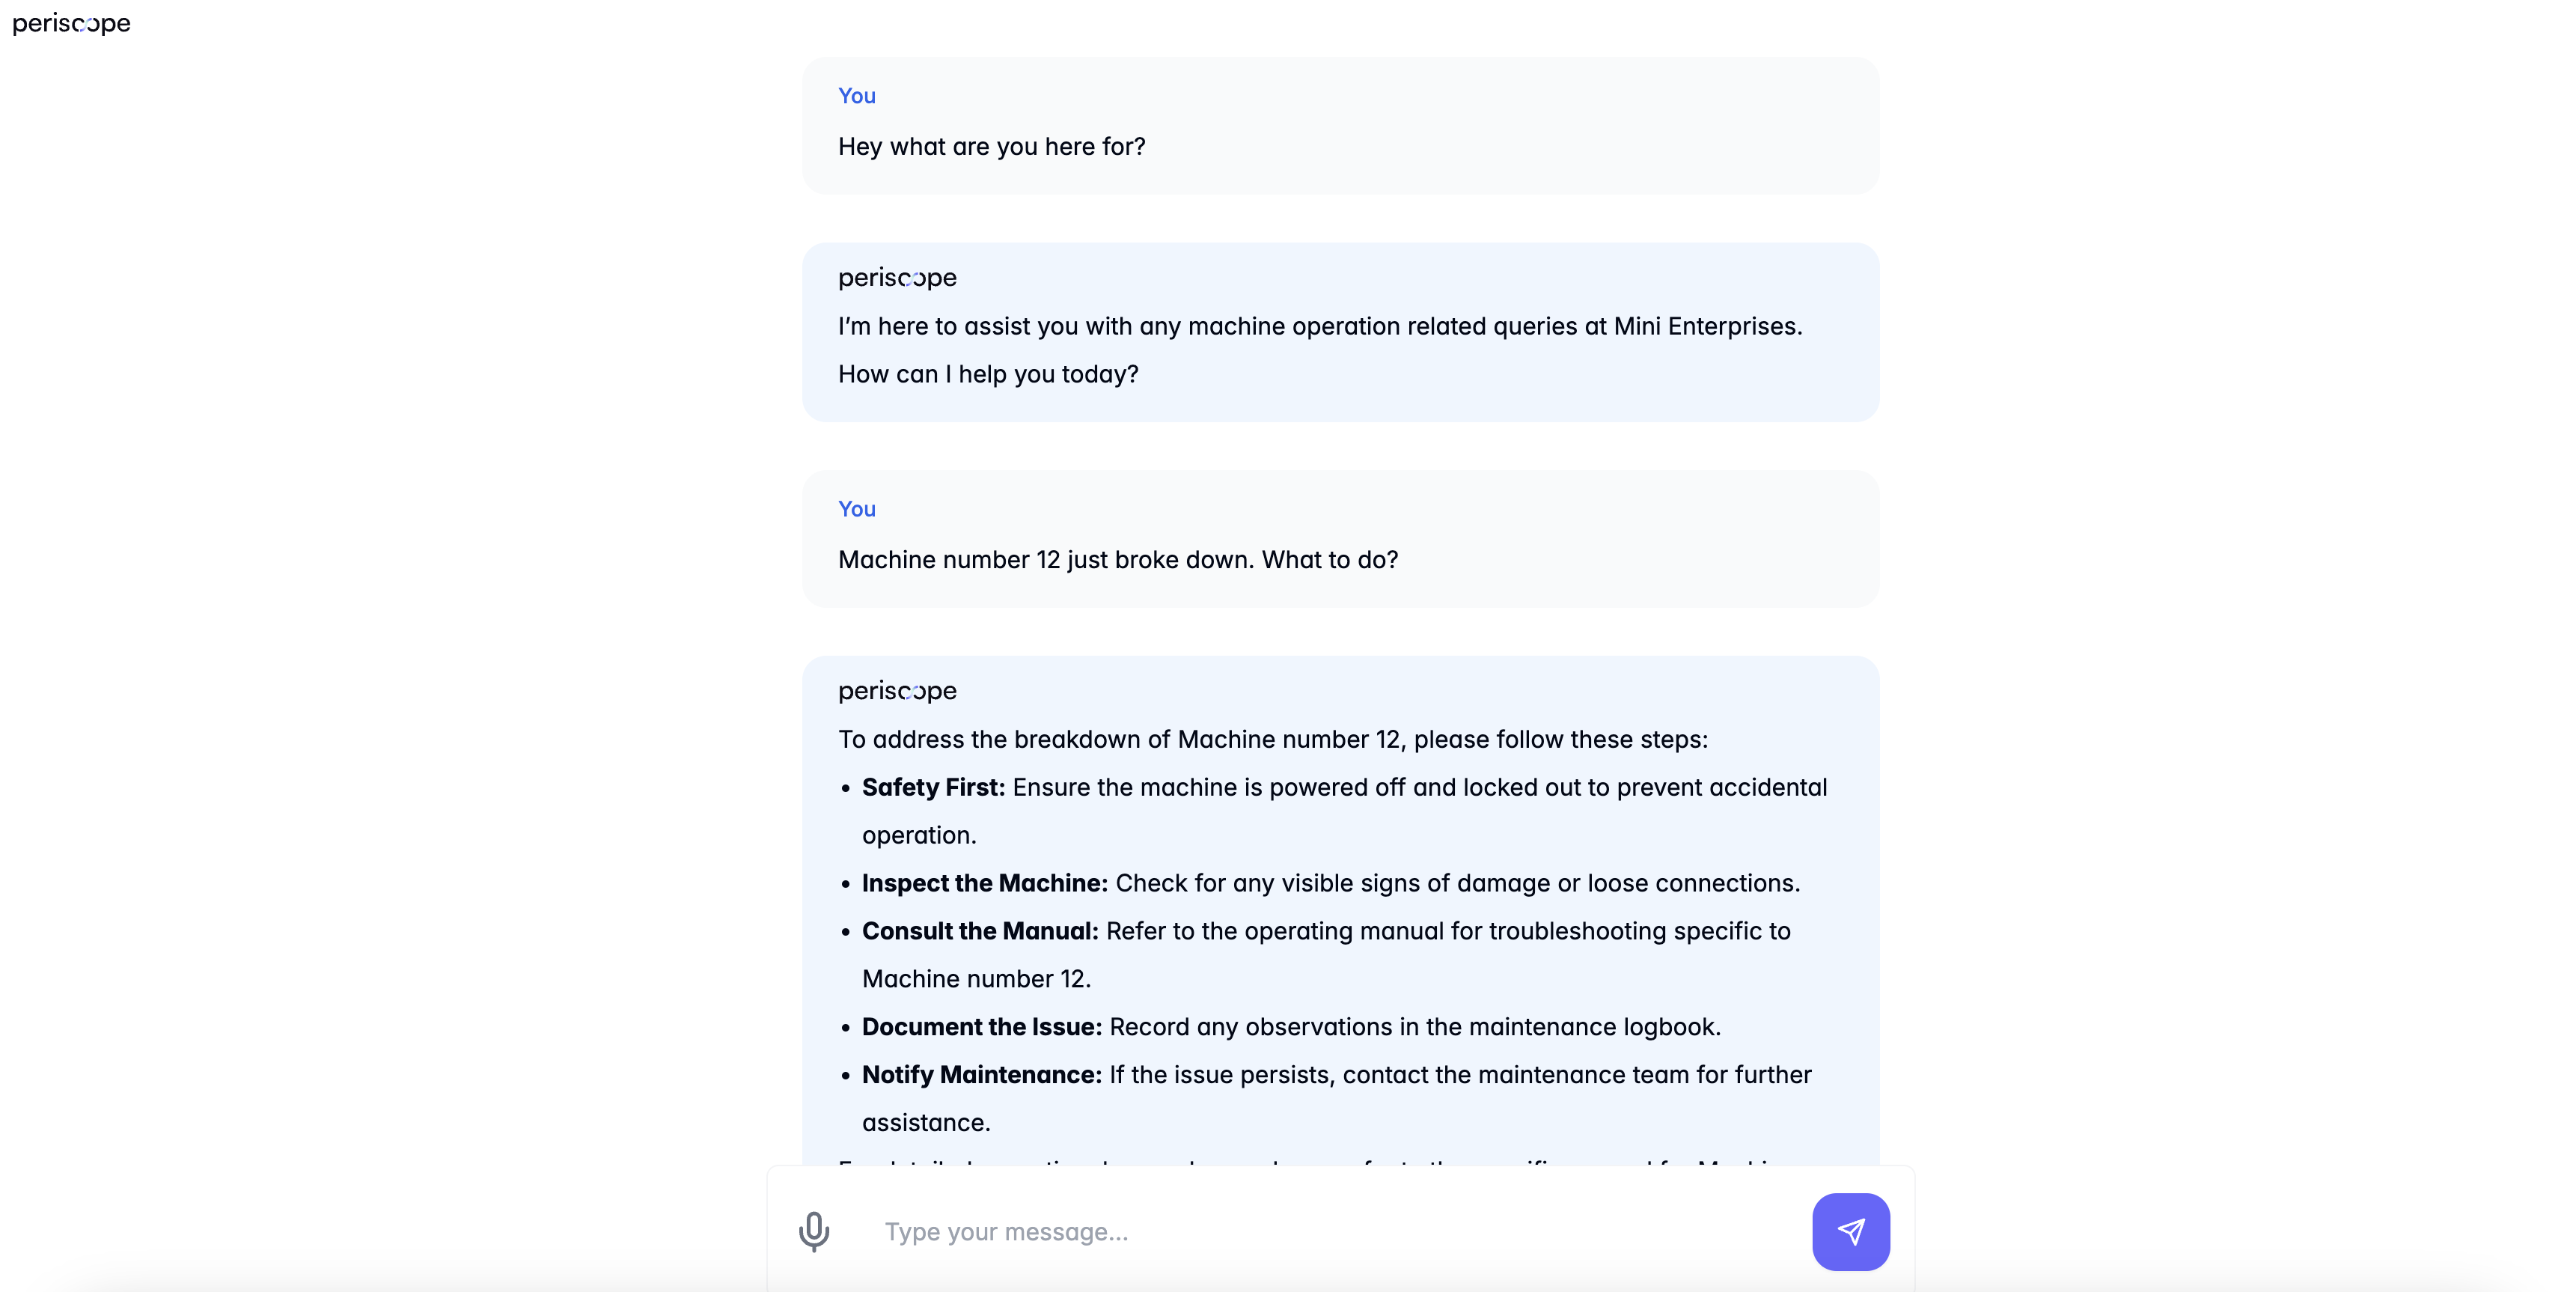The image size is (2576, 1292).
Task: Click the 'Hey what are you here for?' message
Action: (x=991, y=146)
